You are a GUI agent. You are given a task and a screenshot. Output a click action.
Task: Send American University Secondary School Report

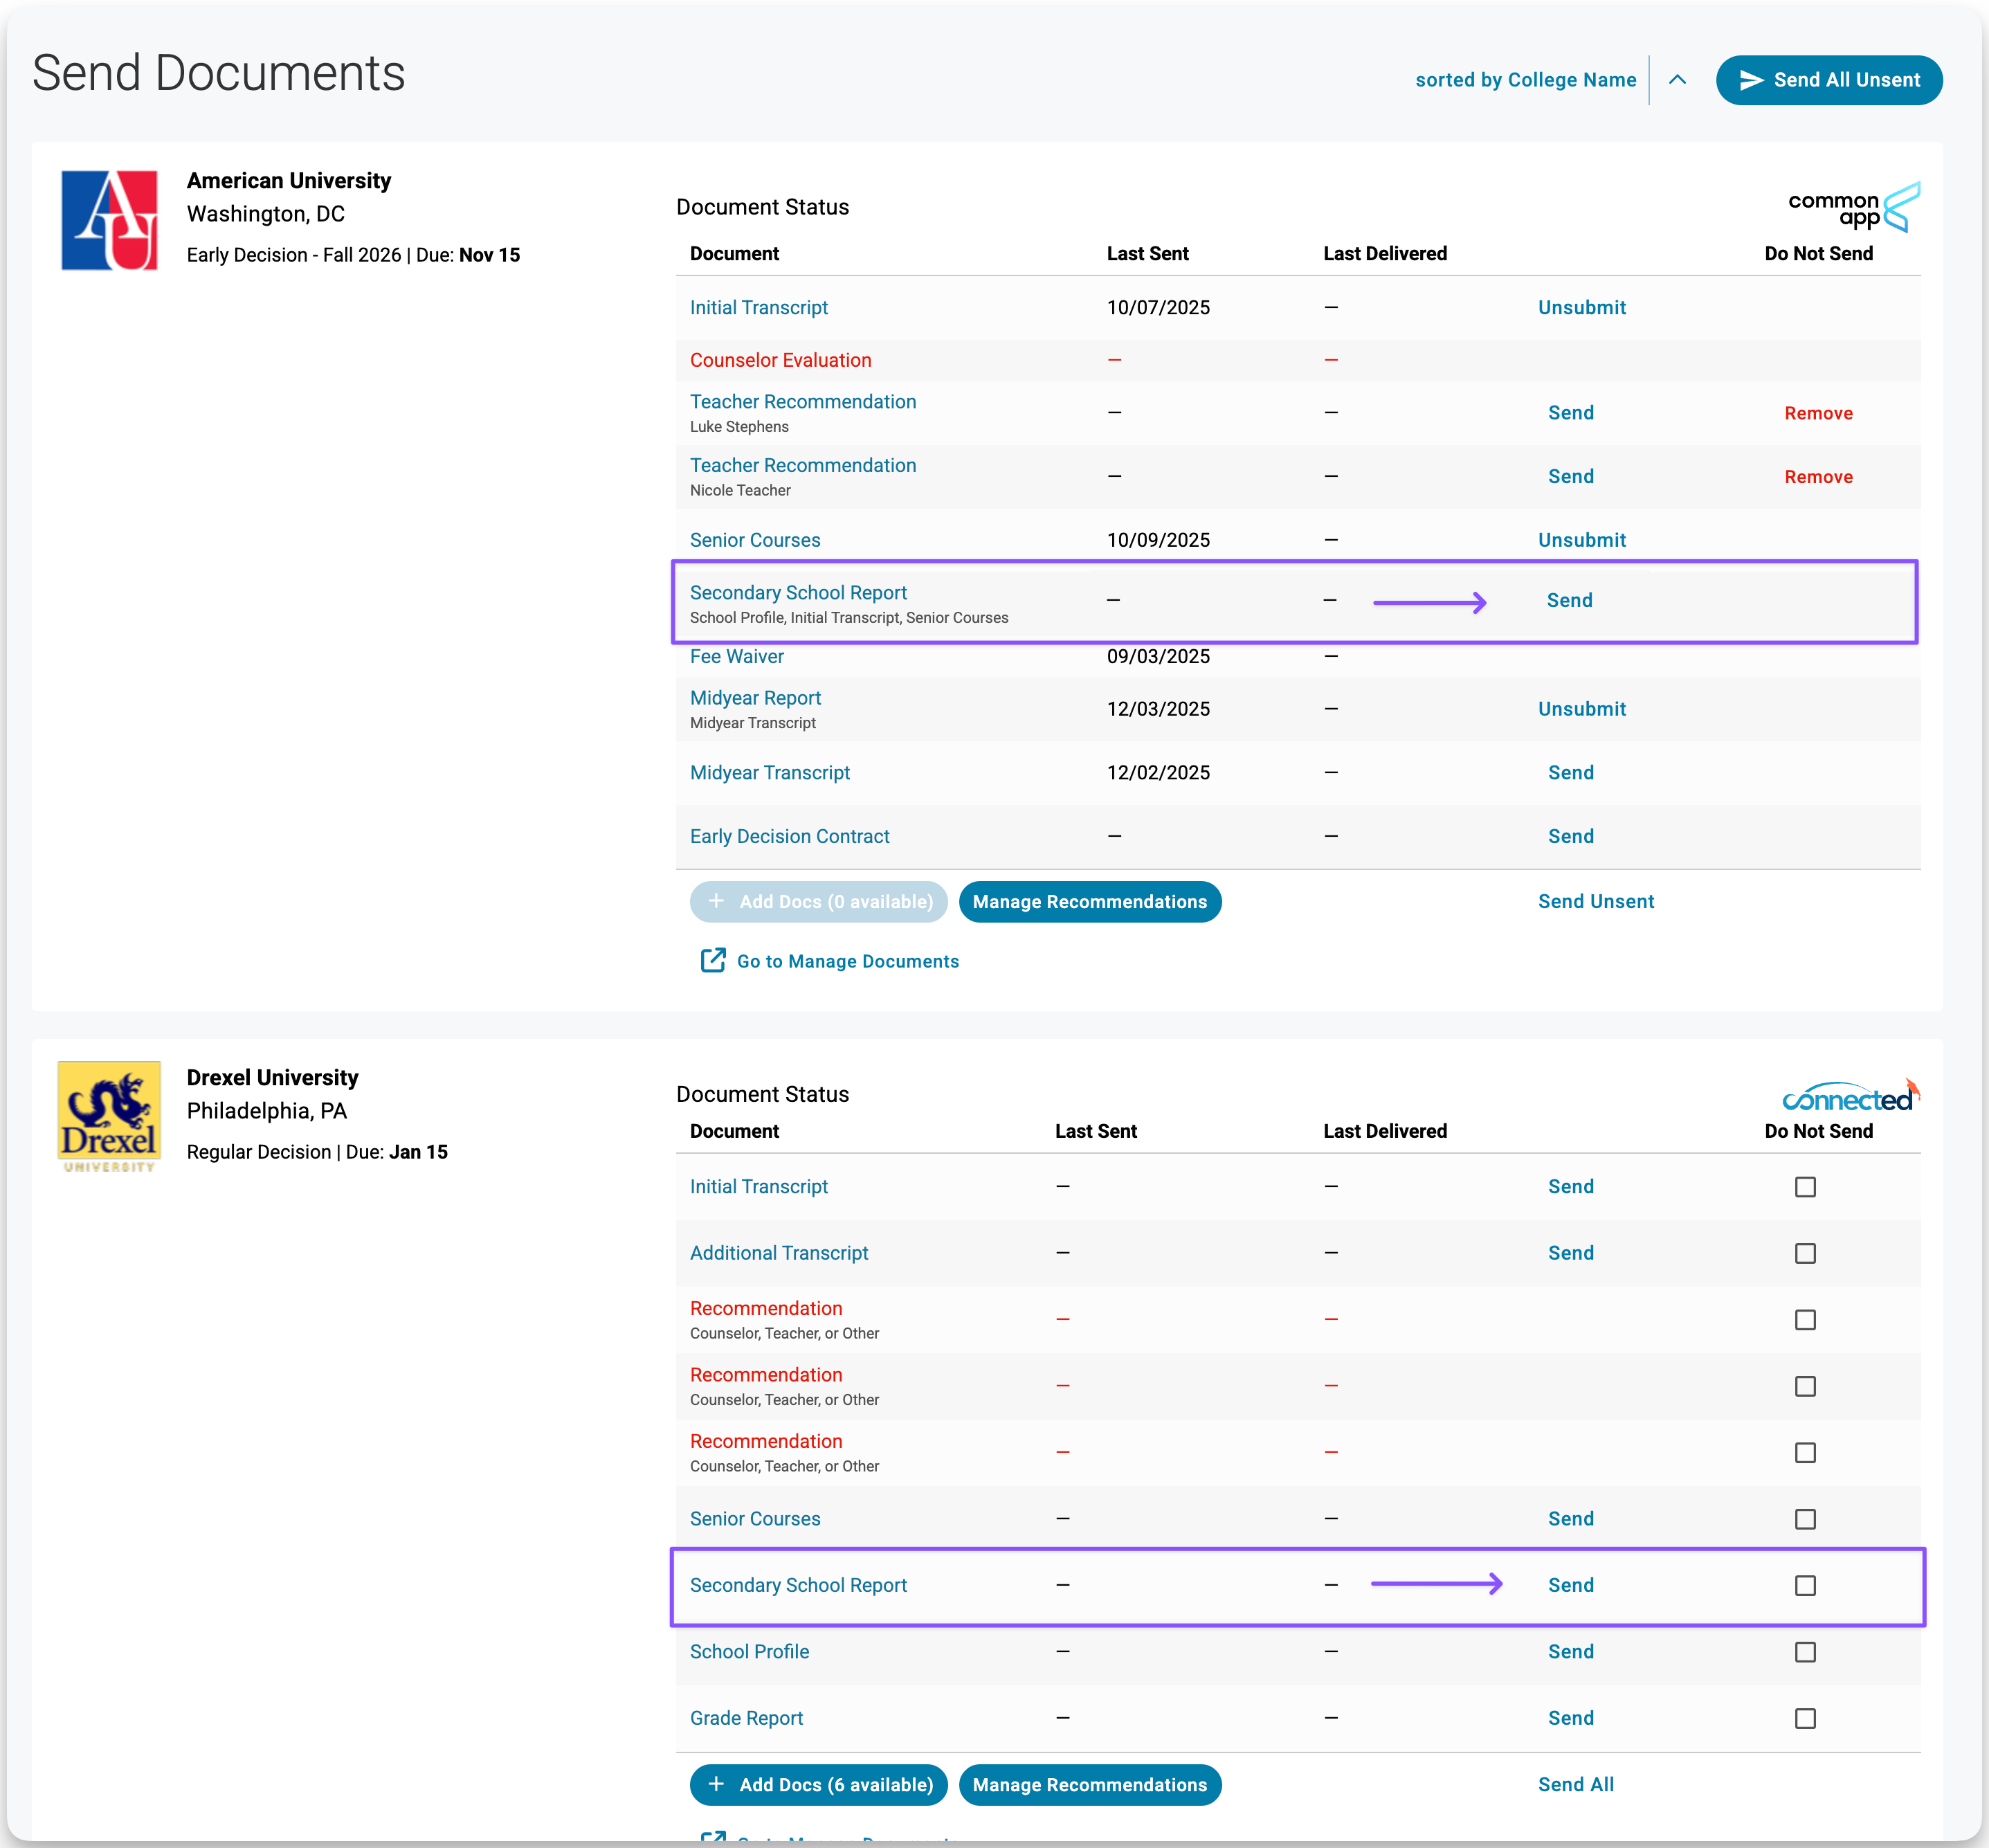point(1569,600)
